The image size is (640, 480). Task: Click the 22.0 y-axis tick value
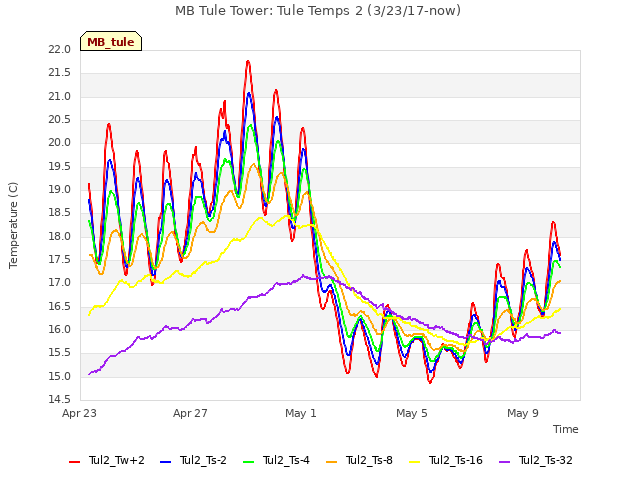(x=60, y=50)
